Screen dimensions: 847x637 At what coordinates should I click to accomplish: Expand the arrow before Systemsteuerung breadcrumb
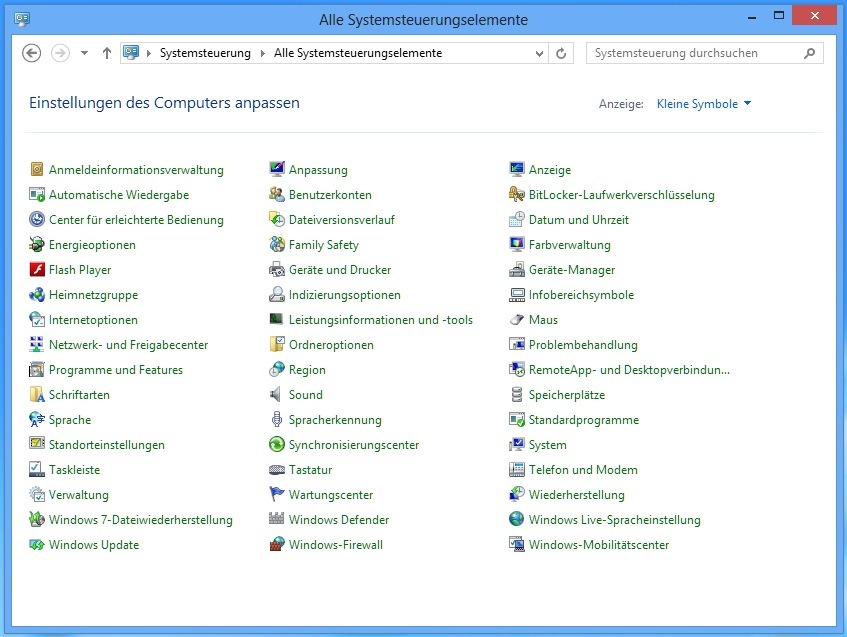tap(149, 53)
